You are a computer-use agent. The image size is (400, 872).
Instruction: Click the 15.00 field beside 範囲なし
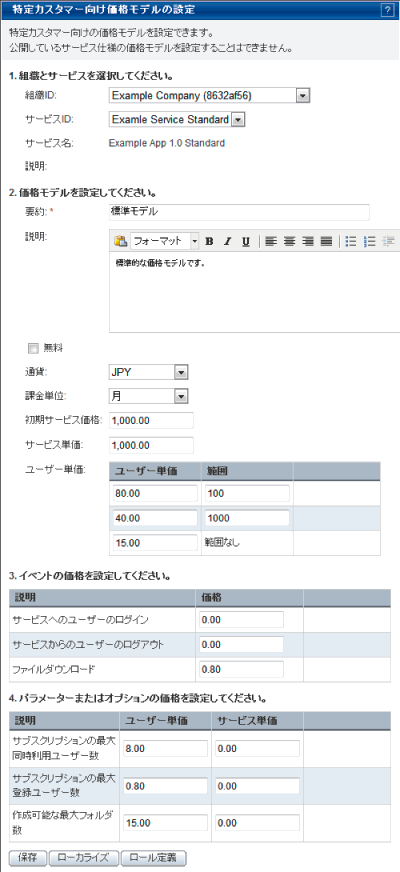(x=155, y=543)
